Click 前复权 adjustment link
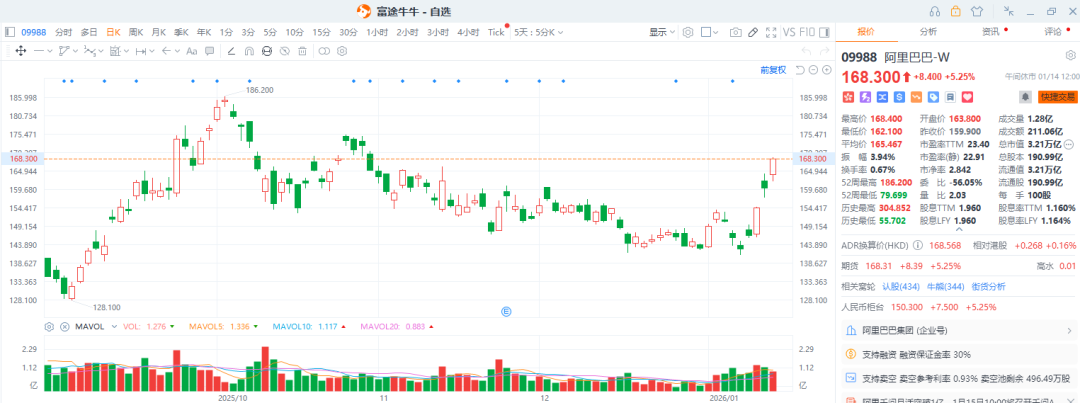 [x=773, y=70]
